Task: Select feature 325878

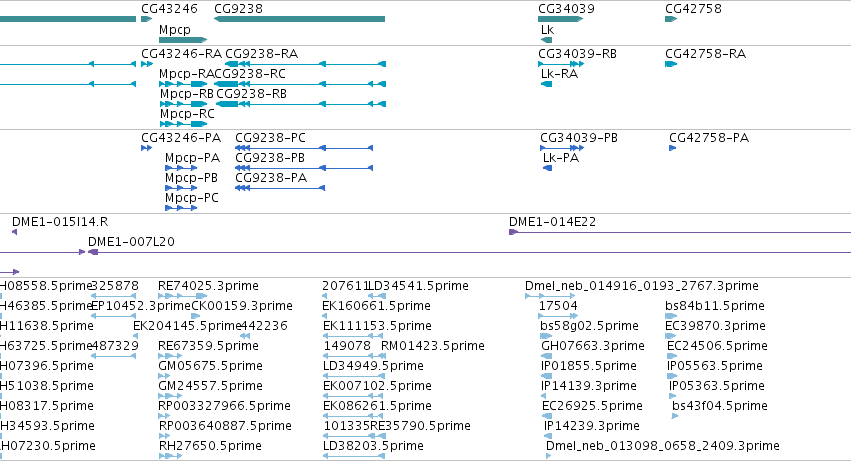Action: [115, 286]
